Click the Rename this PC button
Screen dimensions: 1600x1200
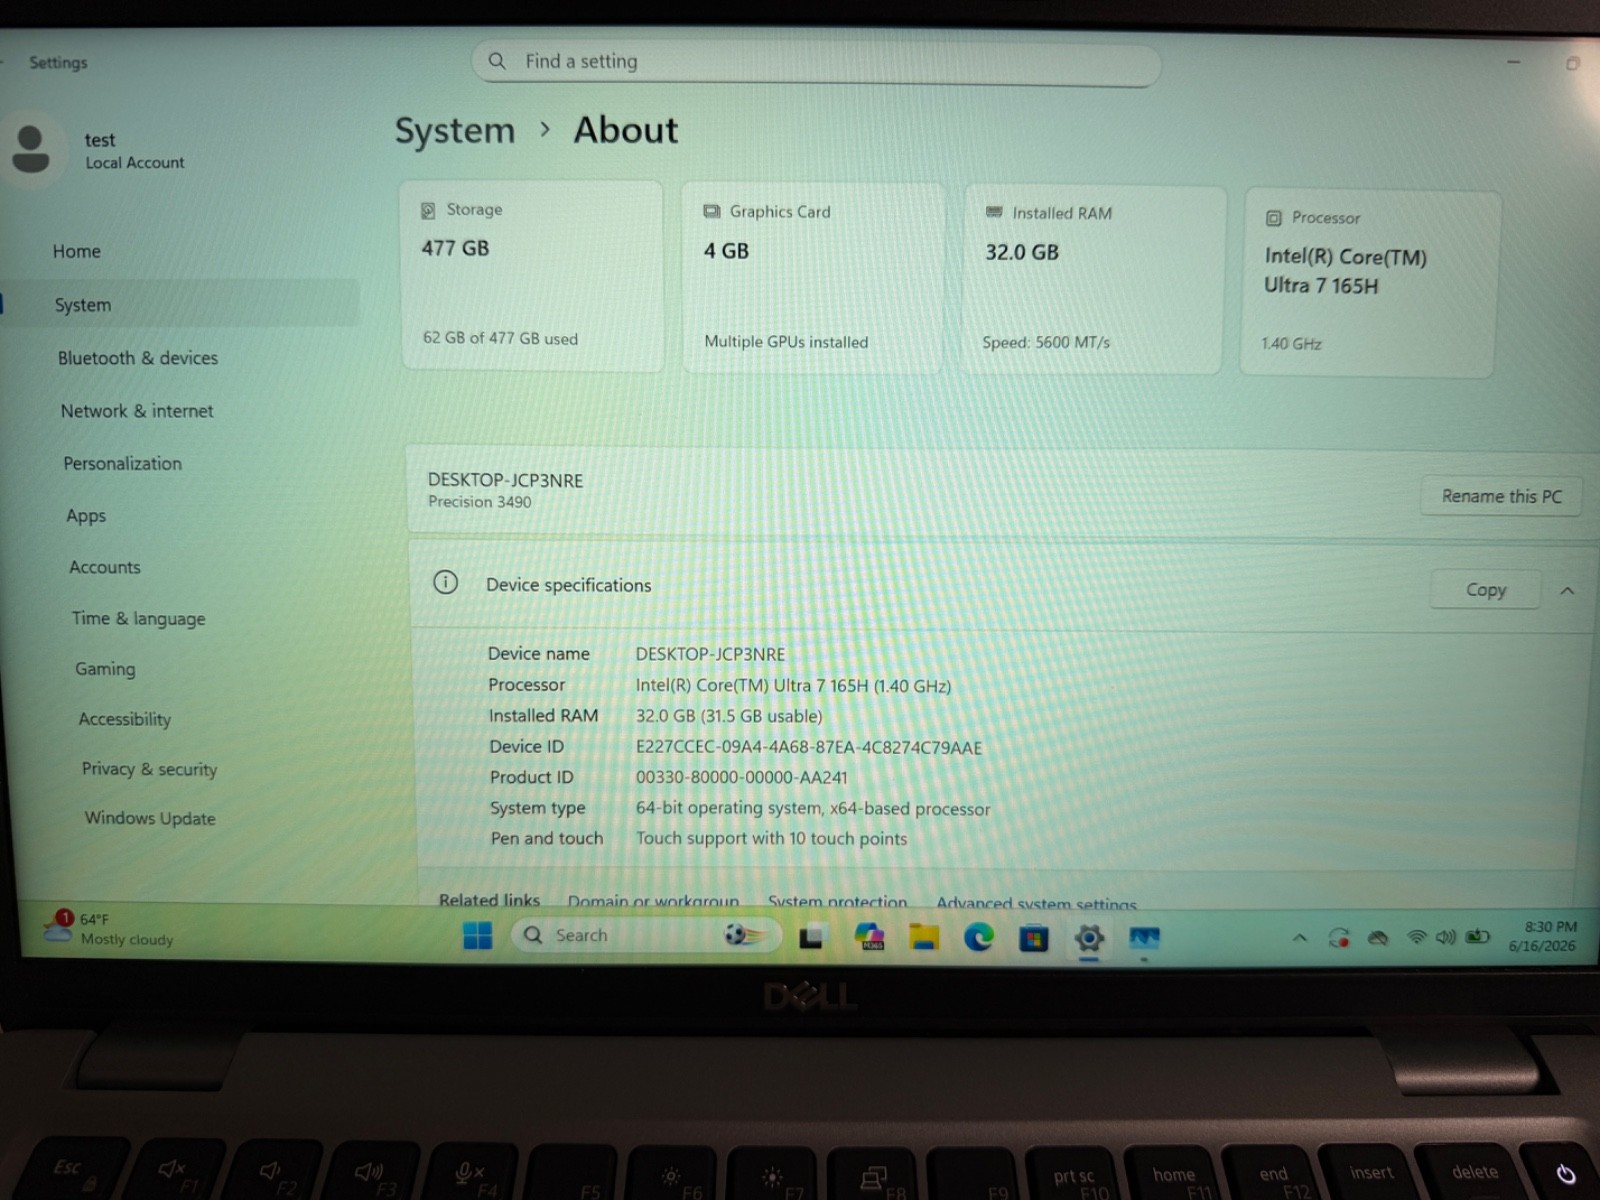[1501, 496]
